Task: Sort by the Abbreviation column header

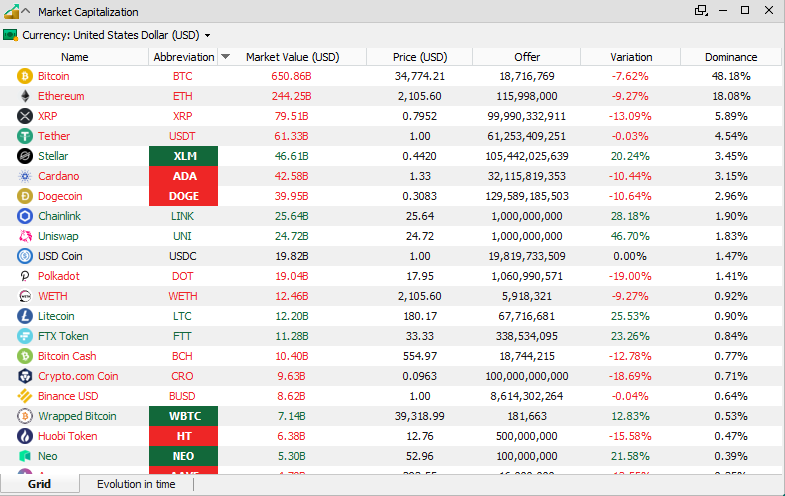Action: point(184,57)
